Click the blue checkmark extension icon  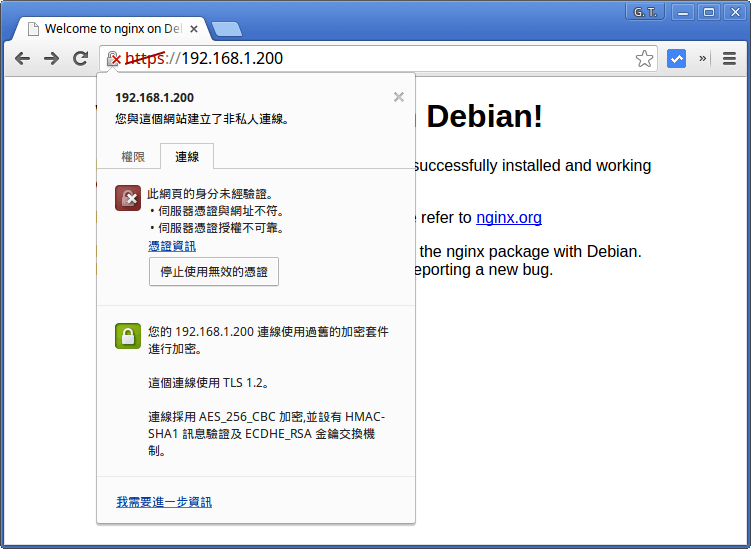676,59
